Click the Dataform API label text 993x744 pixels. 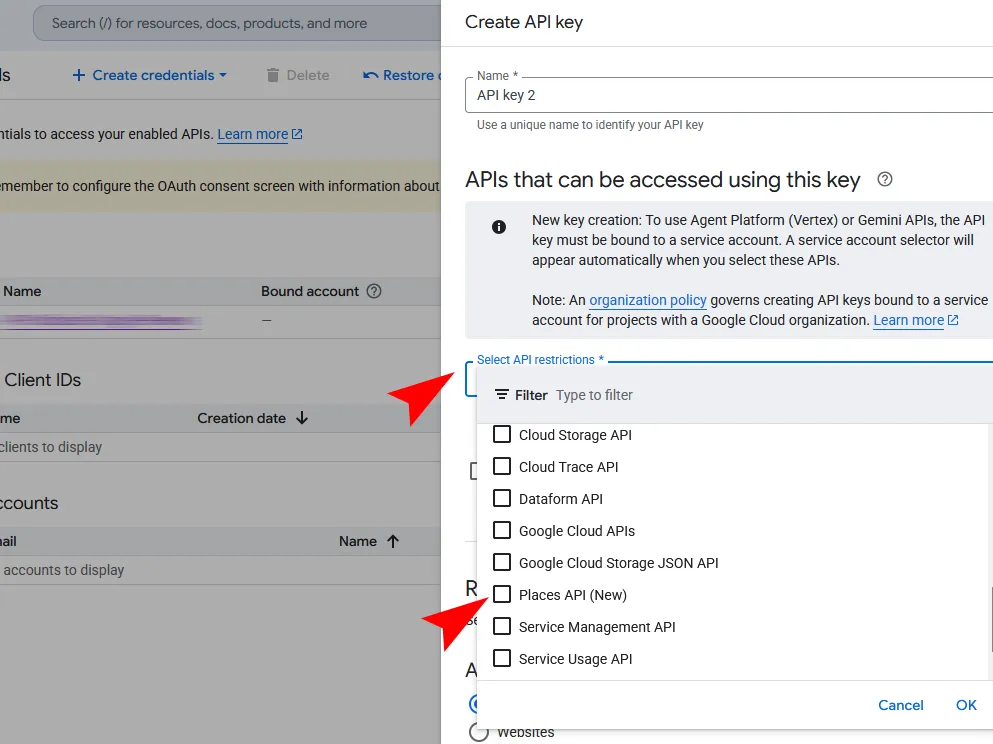pos(560,499)
